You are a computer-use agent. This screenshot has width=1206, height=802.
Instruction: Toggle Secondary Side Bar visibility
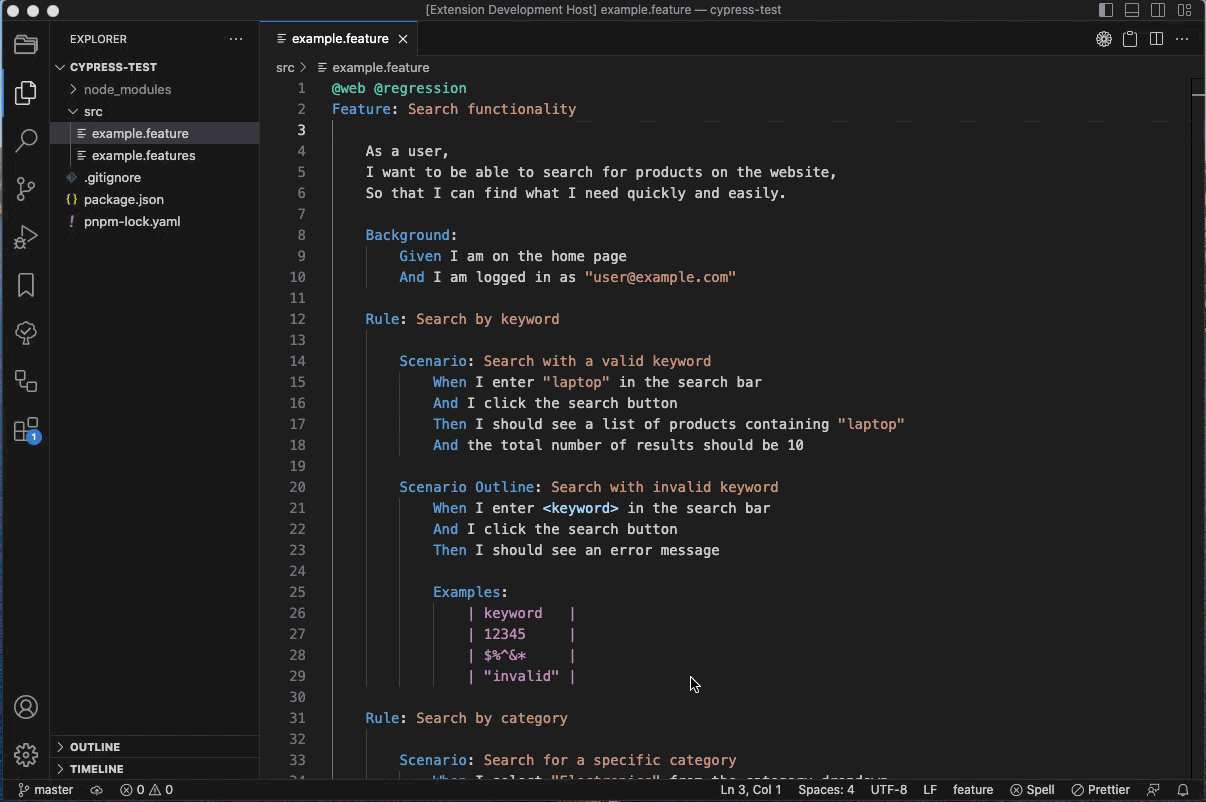(1158, 10)
